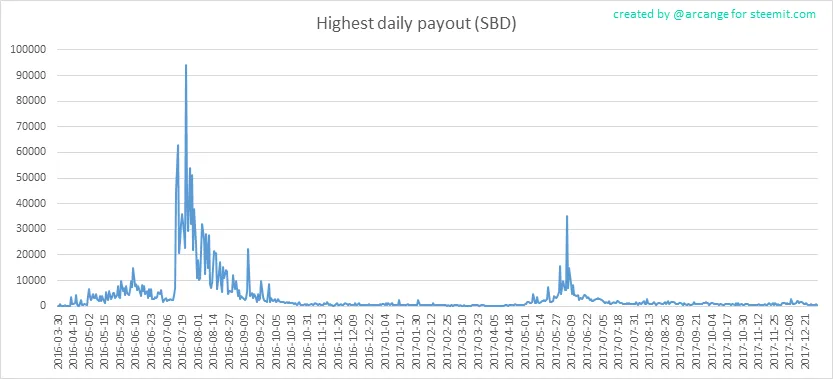Image resolution: width=833 pixels, height=379 pixels.
Task: Click the 60000 y-axis label
Action: coord(31,152)
